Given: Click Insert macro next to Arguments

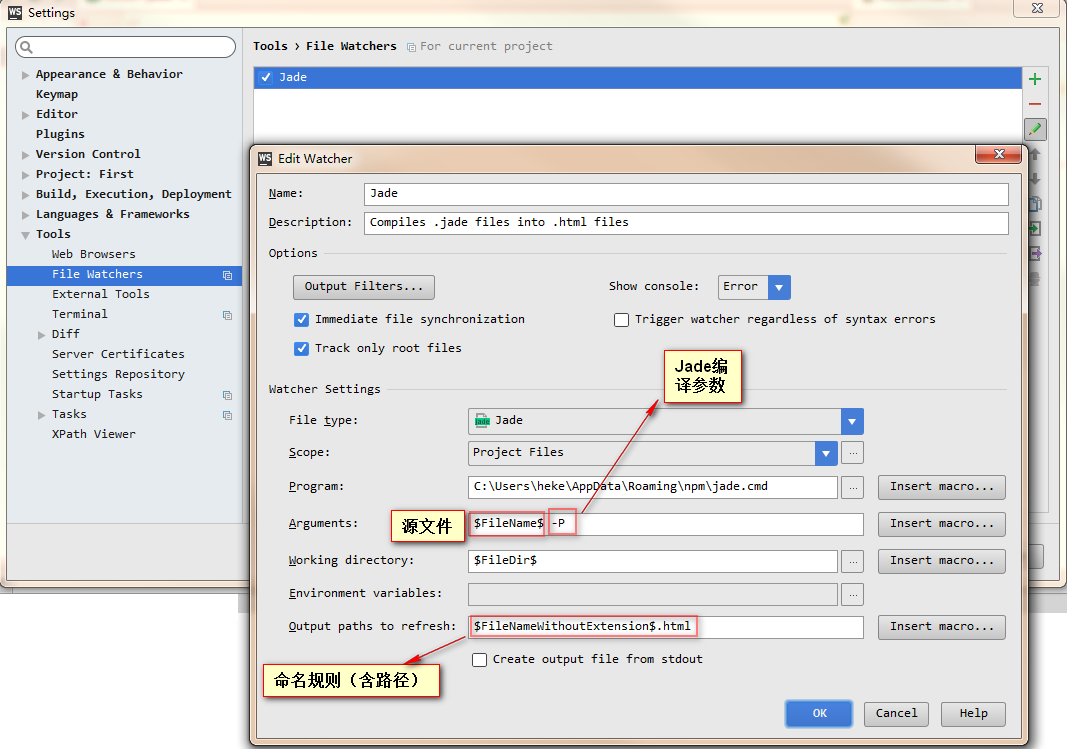Looking at the screenshot, I should pos(941,524).
